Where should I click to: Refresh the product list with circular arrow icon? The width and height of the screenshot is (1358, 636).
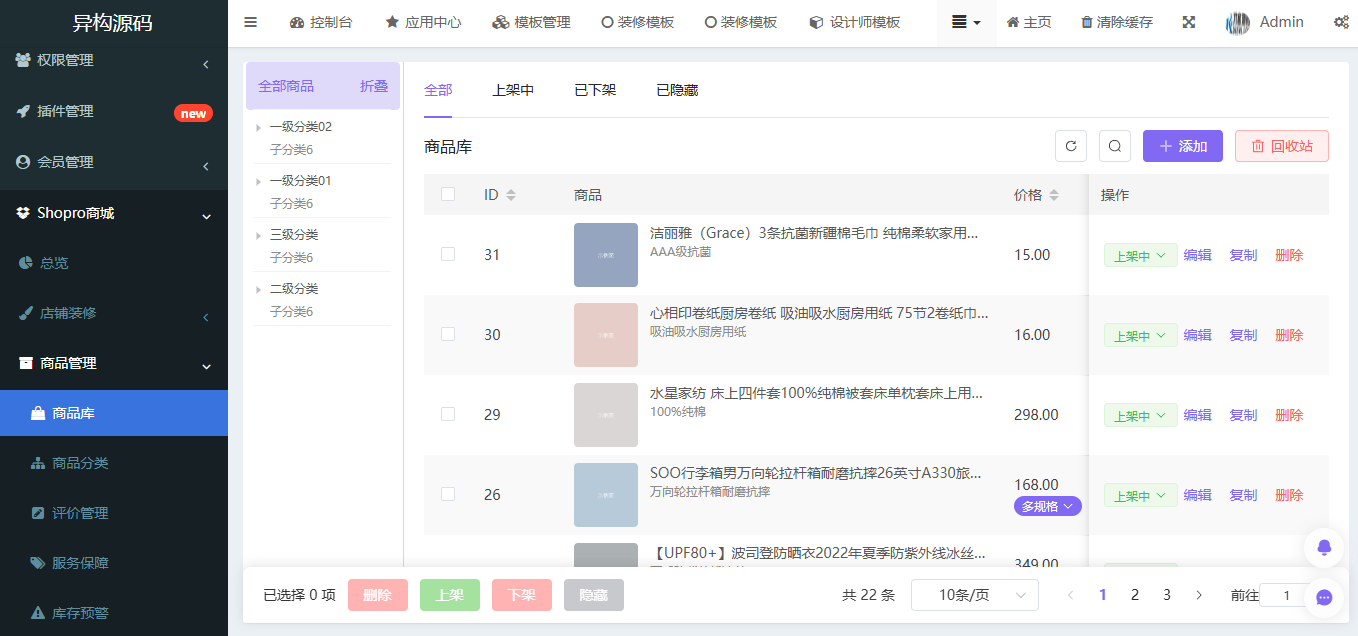(1071, 145)
